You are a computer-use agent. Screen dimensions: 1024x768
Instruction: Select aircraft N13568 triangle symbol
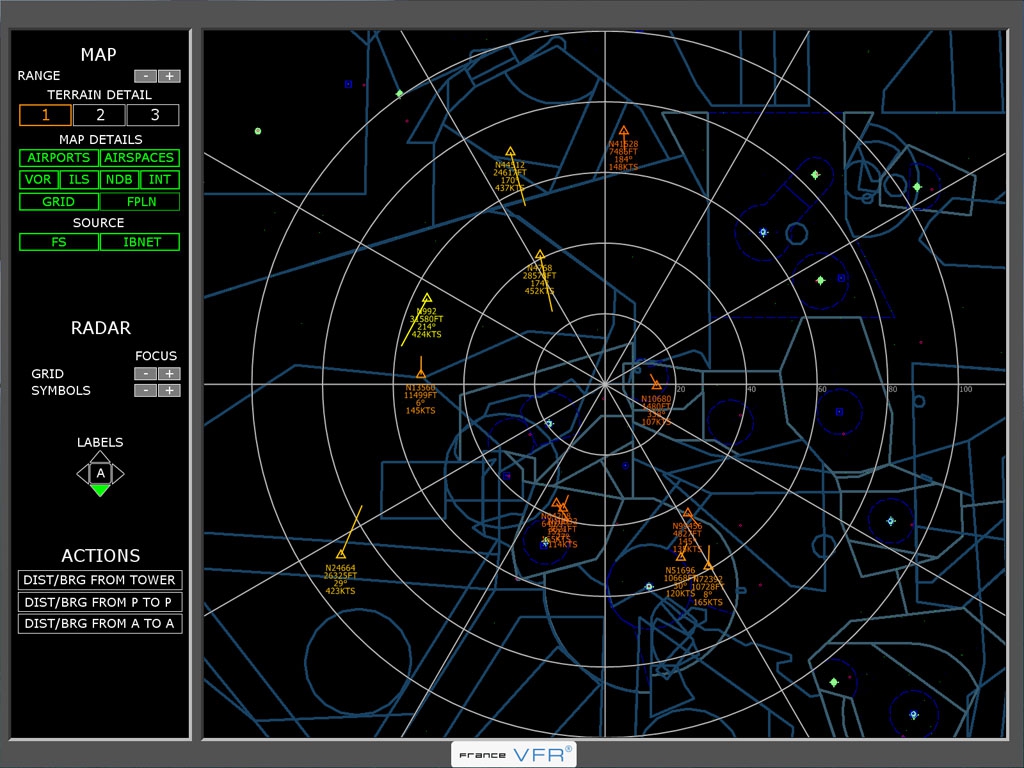421,374
